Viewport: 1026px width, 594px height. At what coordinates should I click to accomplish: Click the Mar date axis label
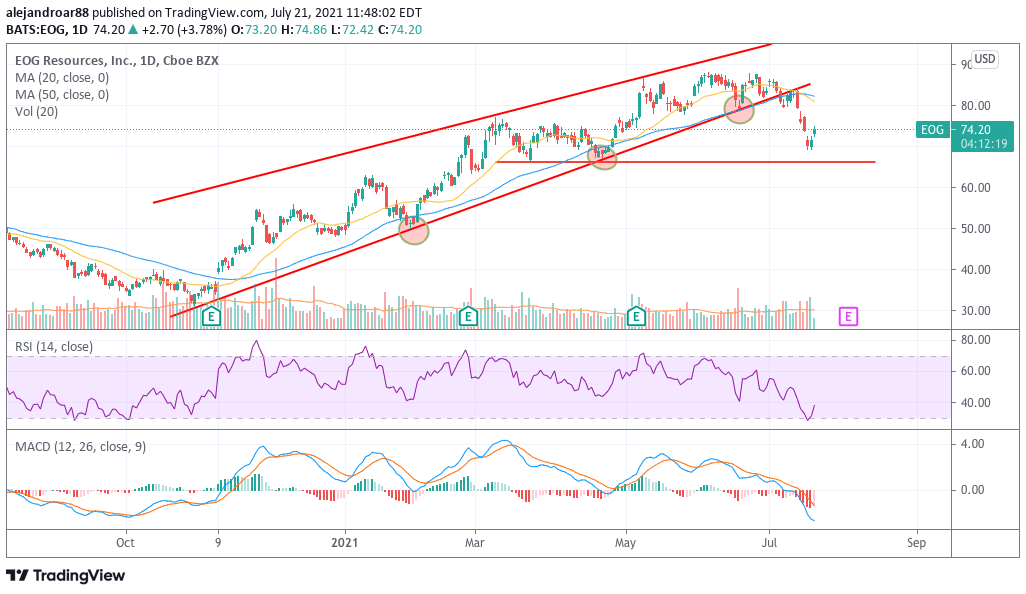tap(474, 543)
